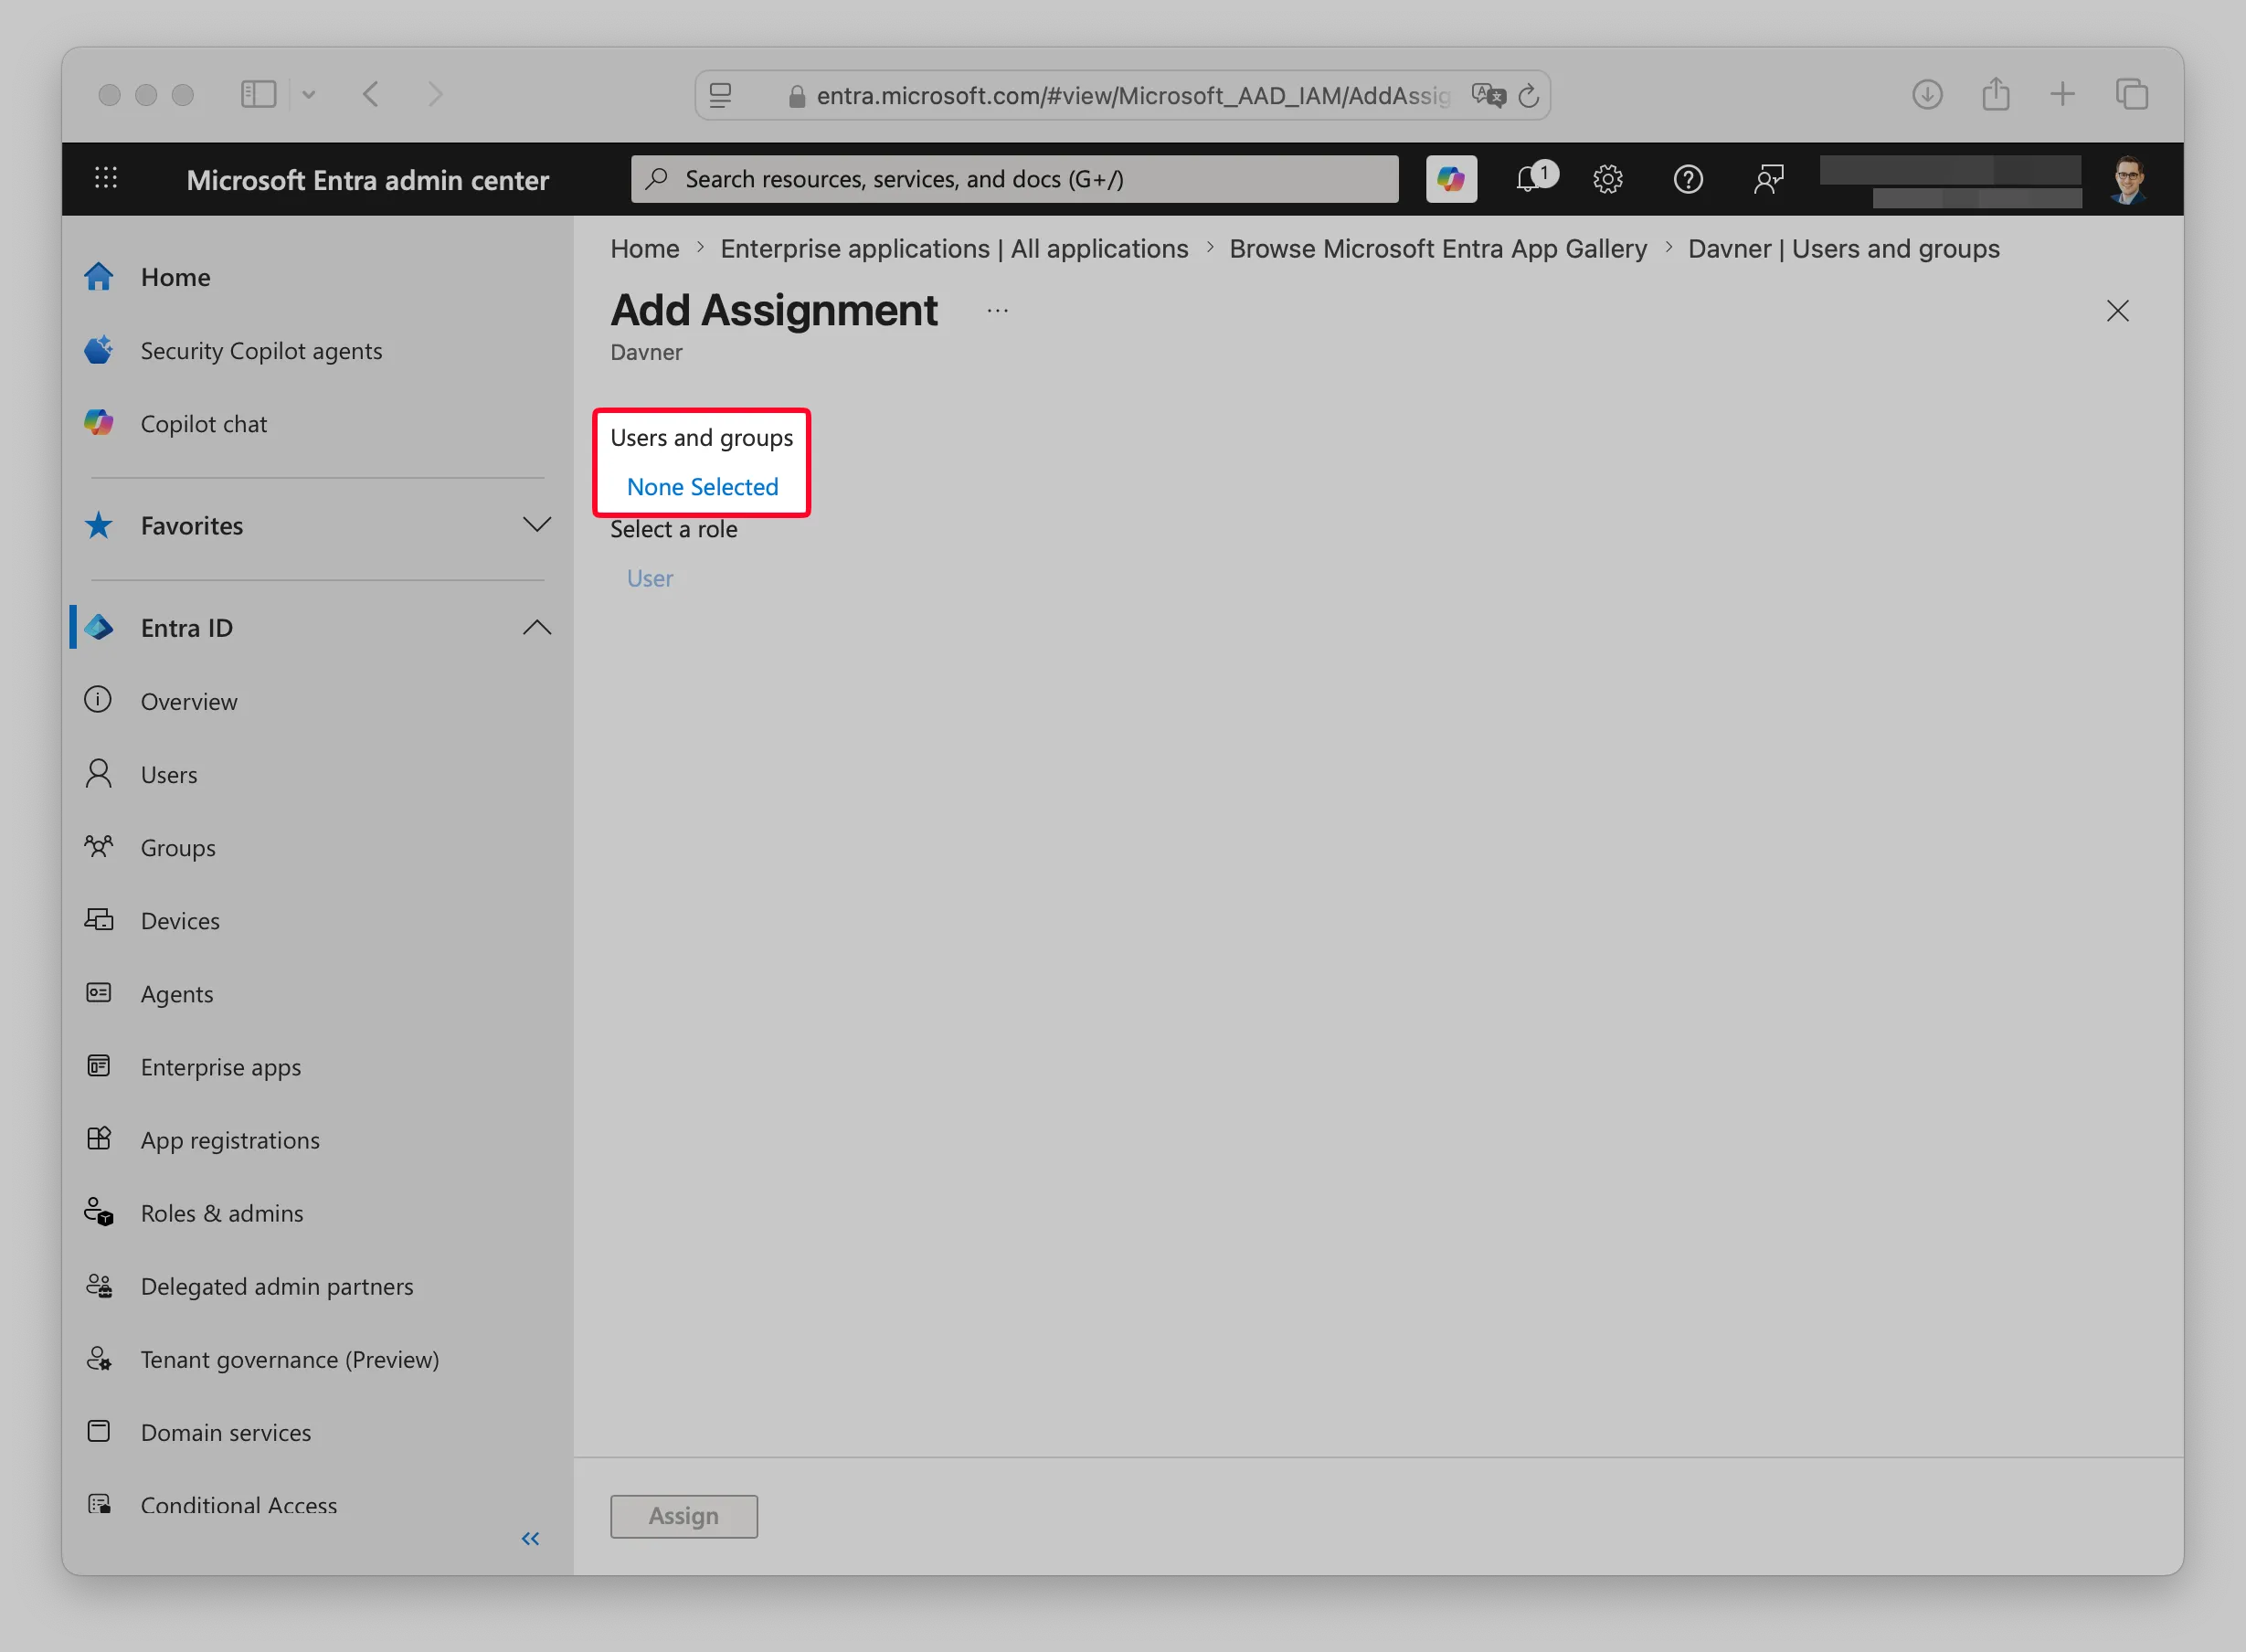
Task: Show Safari tab overview
Action: point(2131,95)
